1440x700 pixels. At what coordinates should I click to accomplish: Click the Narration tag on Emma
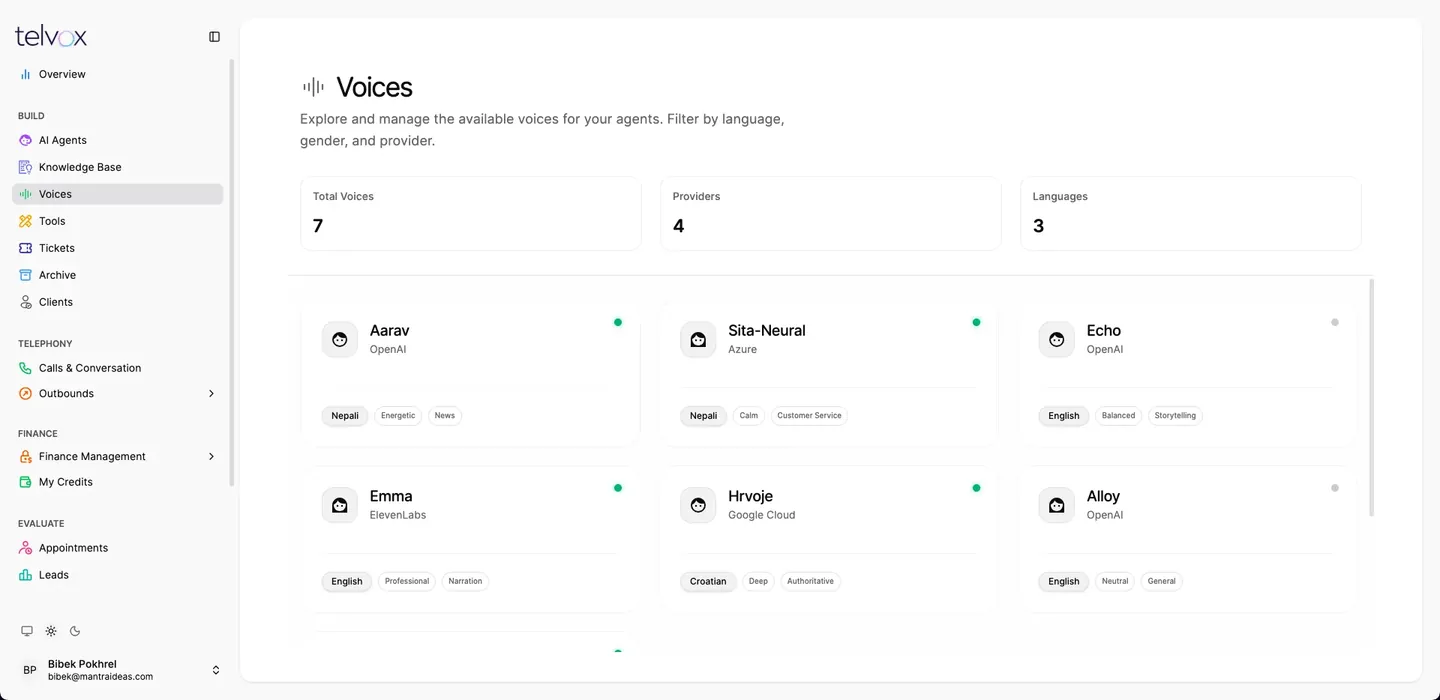465,582
